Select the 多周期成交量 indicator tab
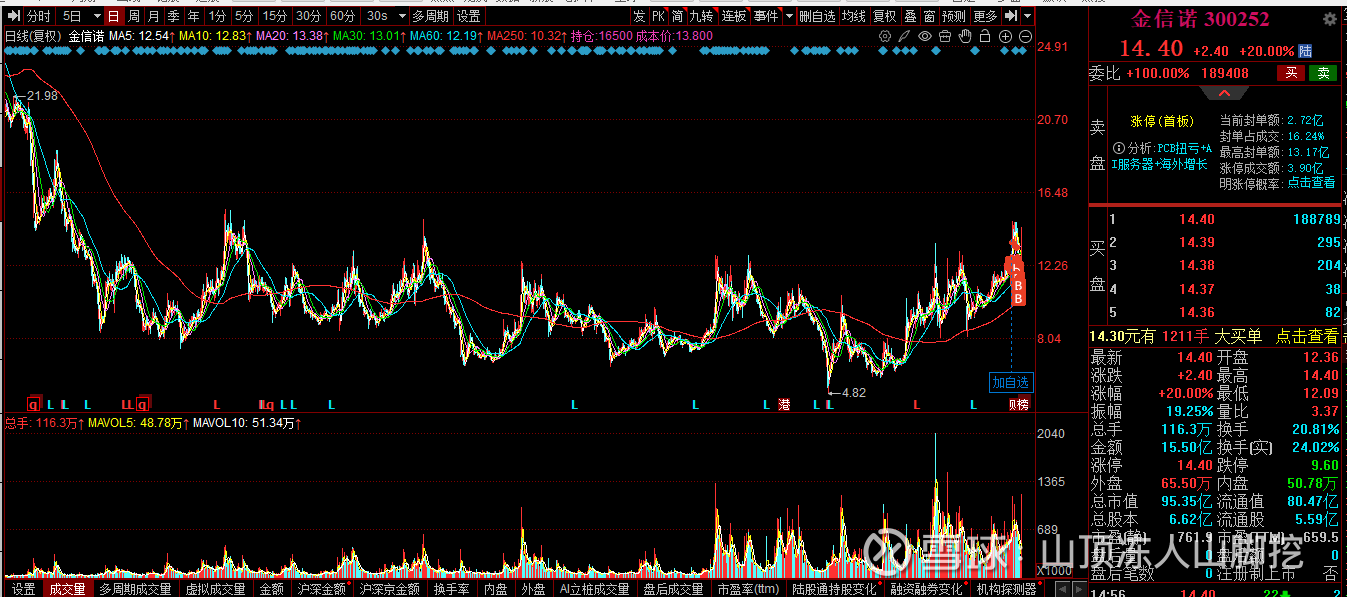 pos(136,589)
